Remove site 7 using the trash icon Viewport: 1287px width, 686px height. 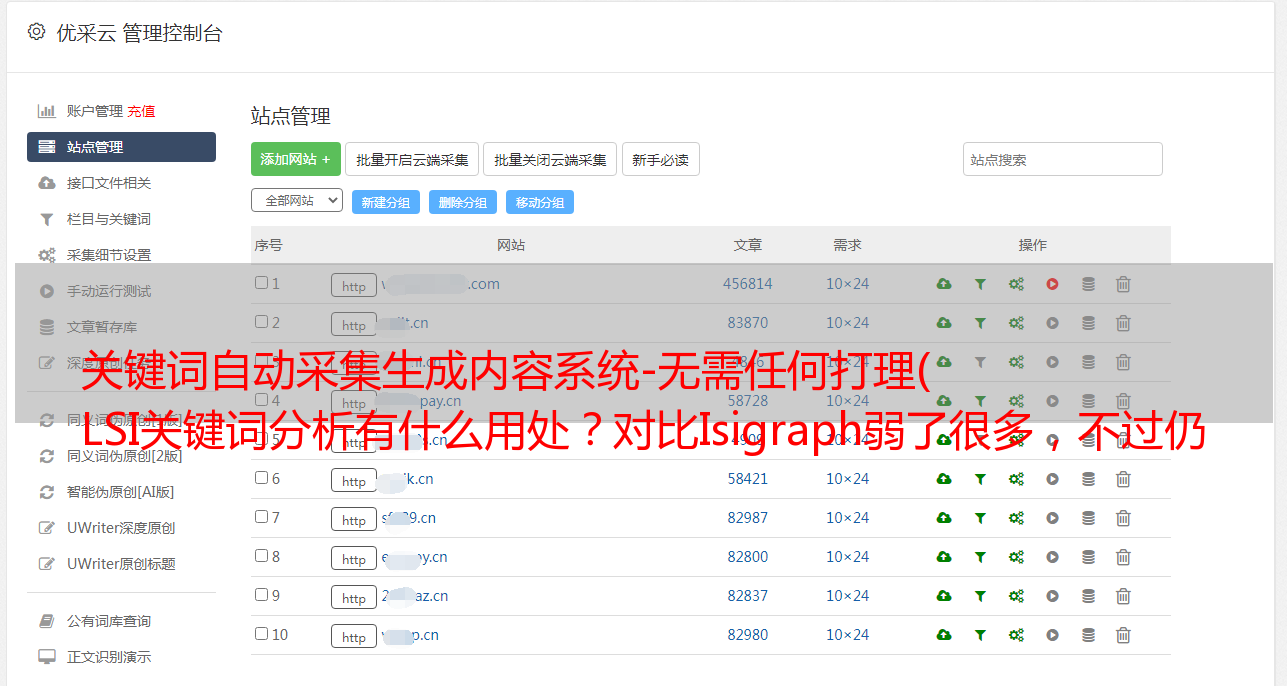point(1123,518)
